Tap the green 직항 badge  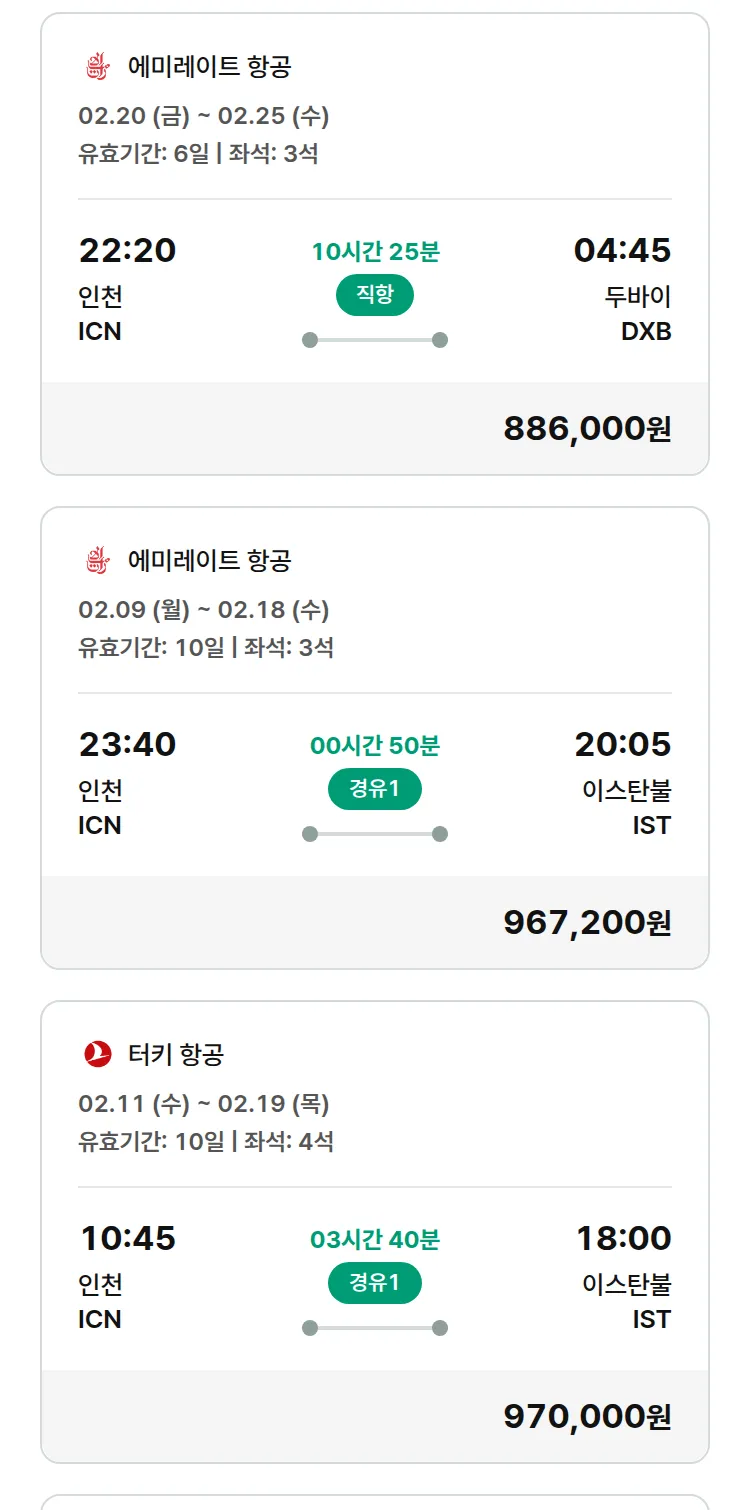(375, 295)
